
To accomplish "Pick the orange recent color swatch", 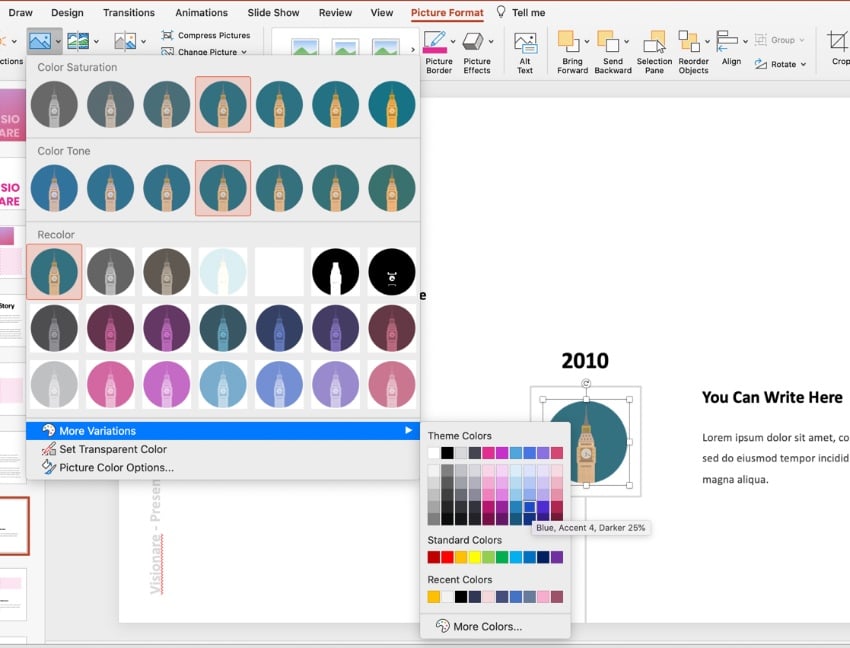I will 434,596.
